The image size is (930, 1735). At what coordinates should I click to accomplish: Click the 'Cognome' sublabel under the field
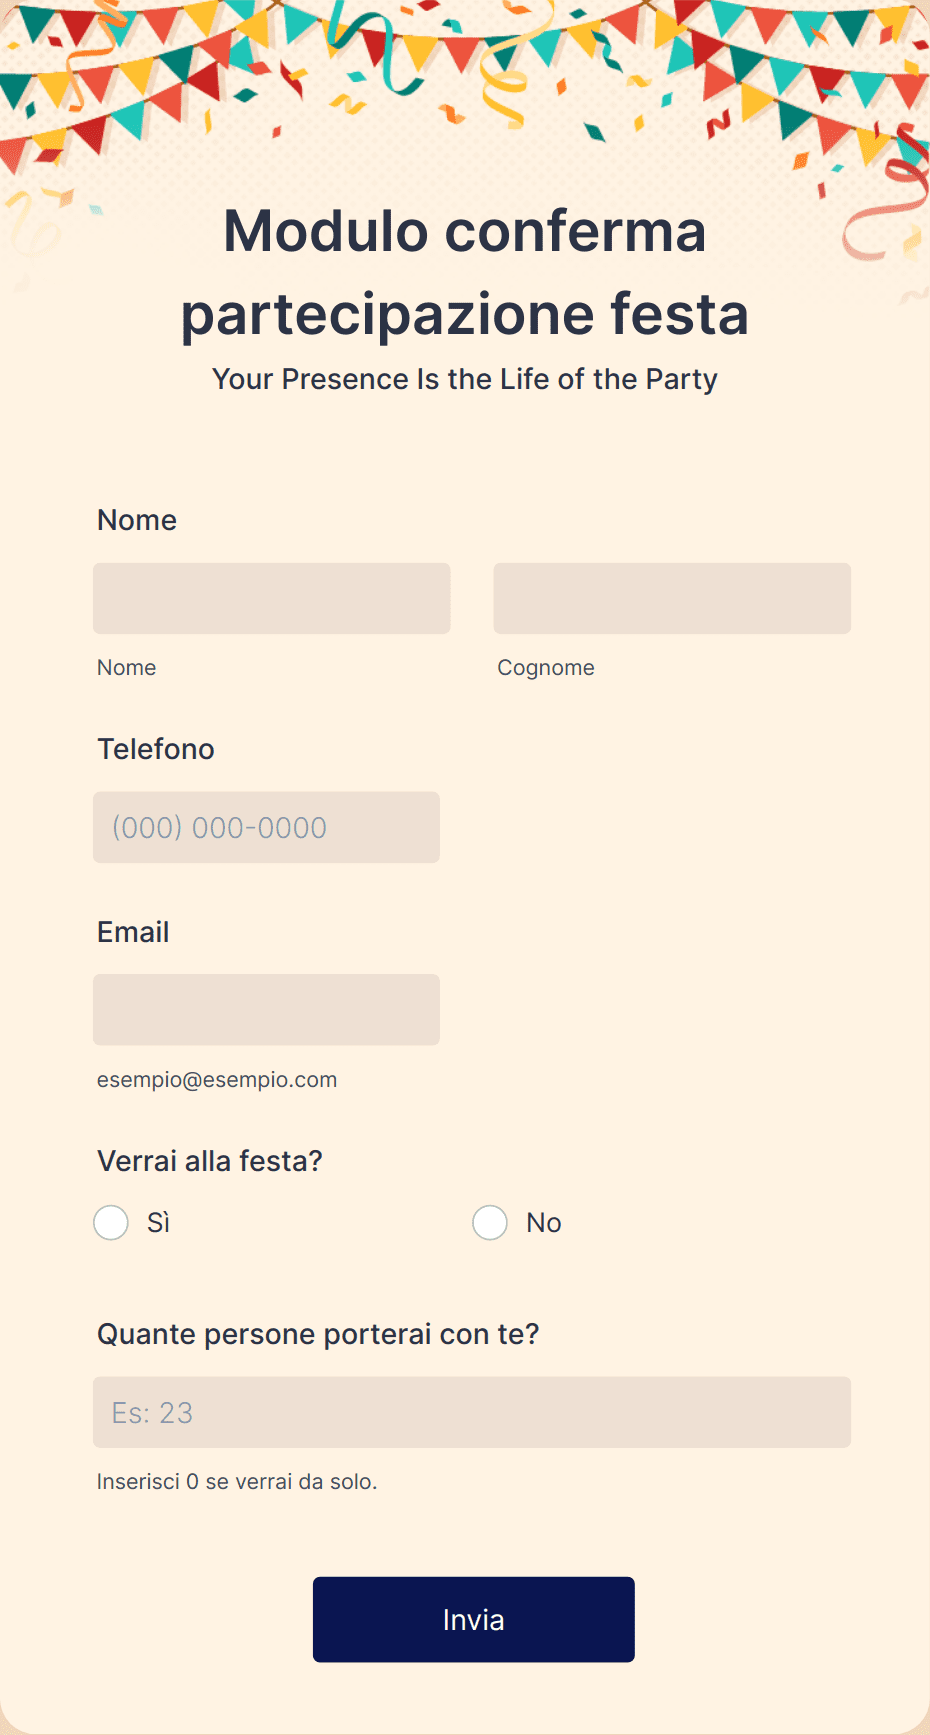[x=546, y=668]
